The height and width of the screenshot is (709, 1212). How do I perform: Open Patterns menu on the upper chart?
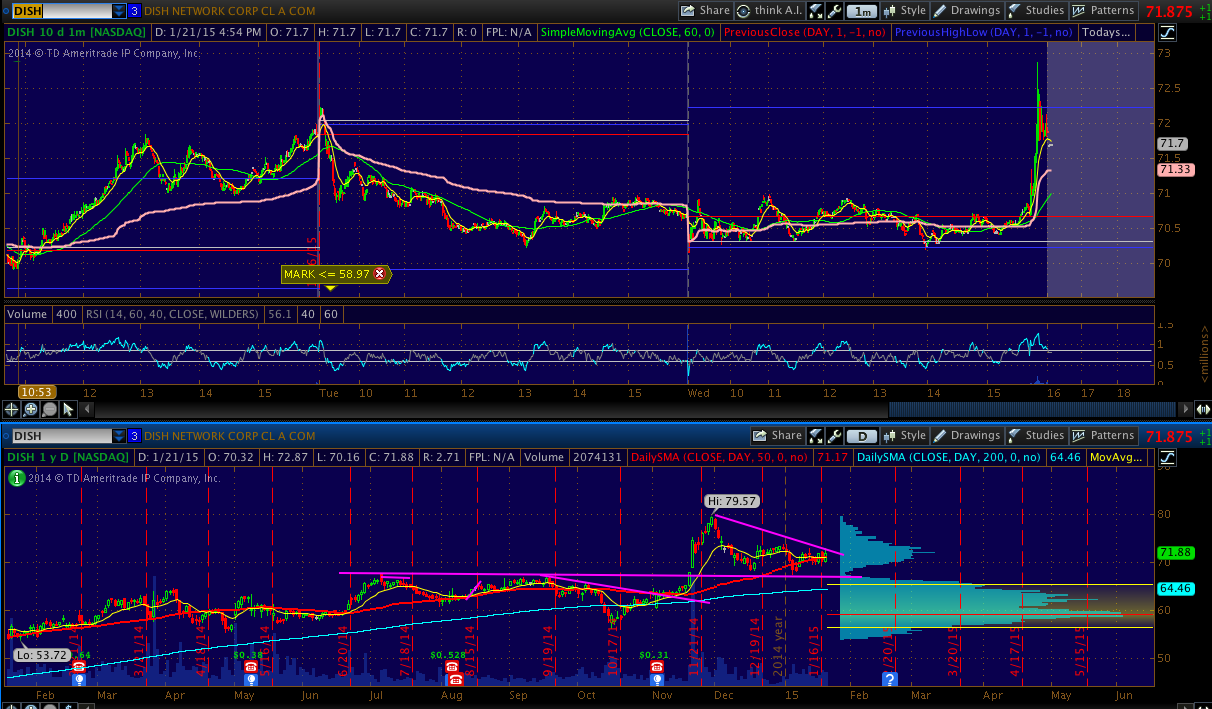pos(1104,11)
